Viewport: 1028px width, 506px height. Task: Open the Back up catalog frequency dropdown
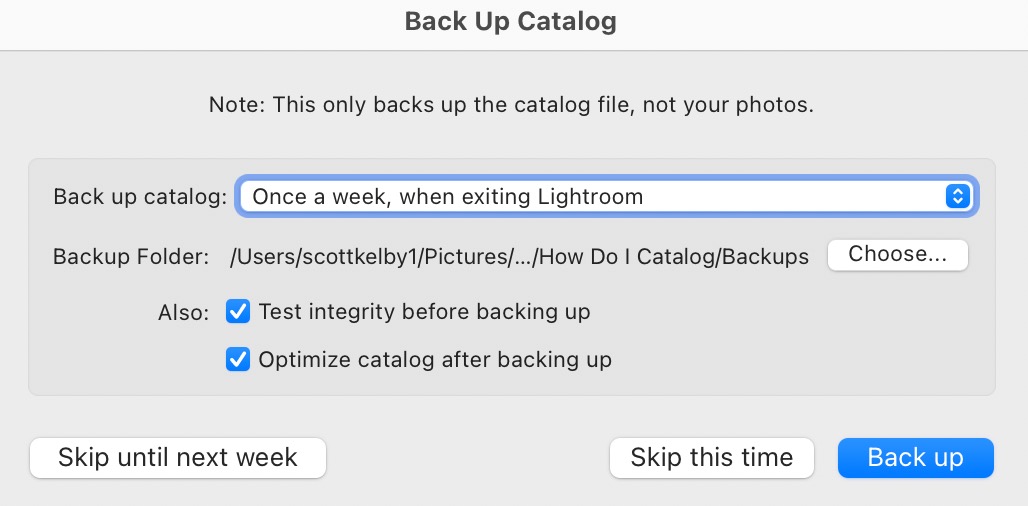click(x=600, y=197)
